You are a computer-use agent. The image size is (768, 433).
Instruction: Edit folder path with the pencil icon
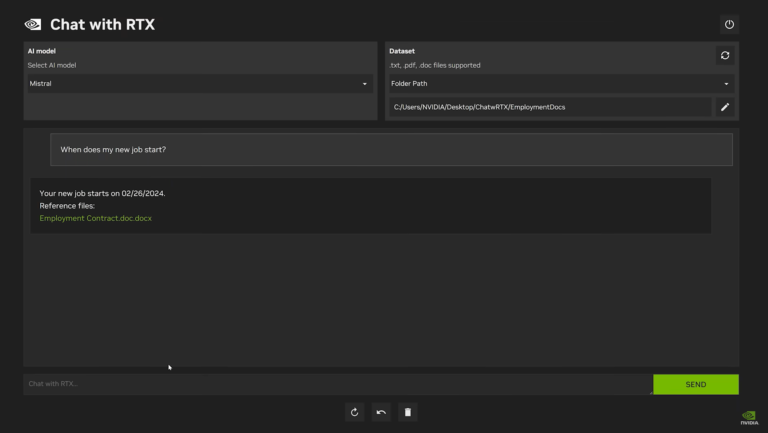(725, 107)
